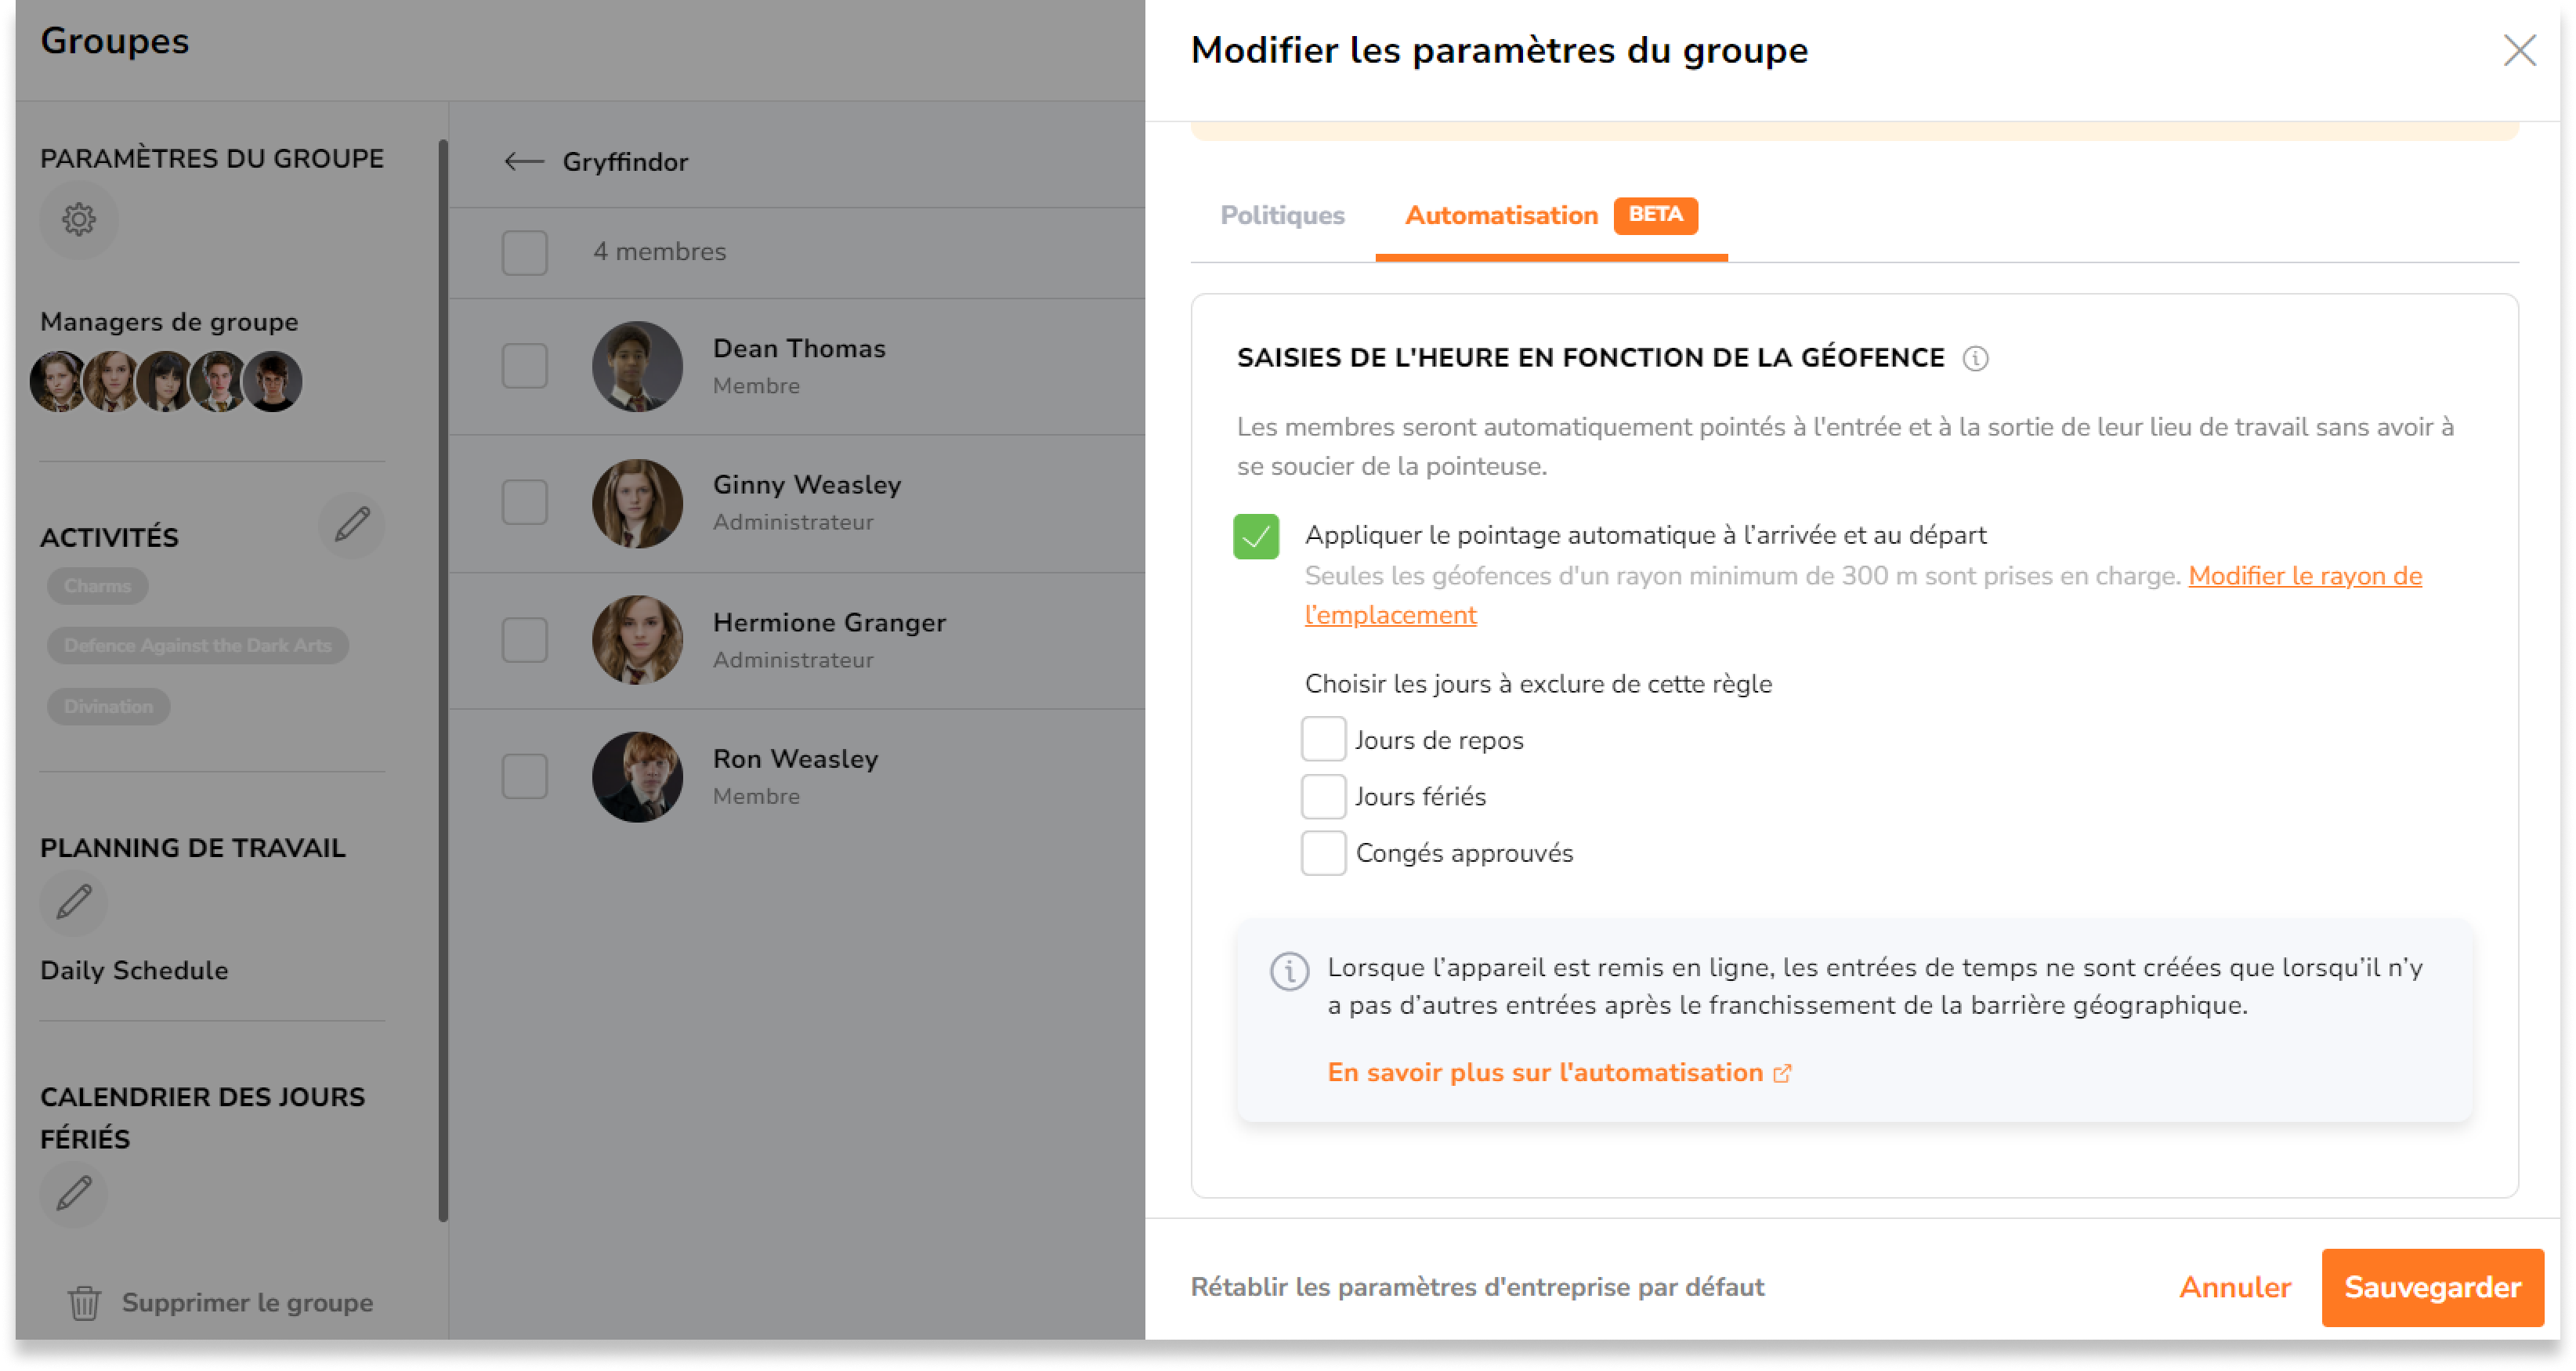This screenshot has height=1371, width=2576.
Task: Tick the Congés approuvés checkbox
Action: click(x=1323, y=853)
